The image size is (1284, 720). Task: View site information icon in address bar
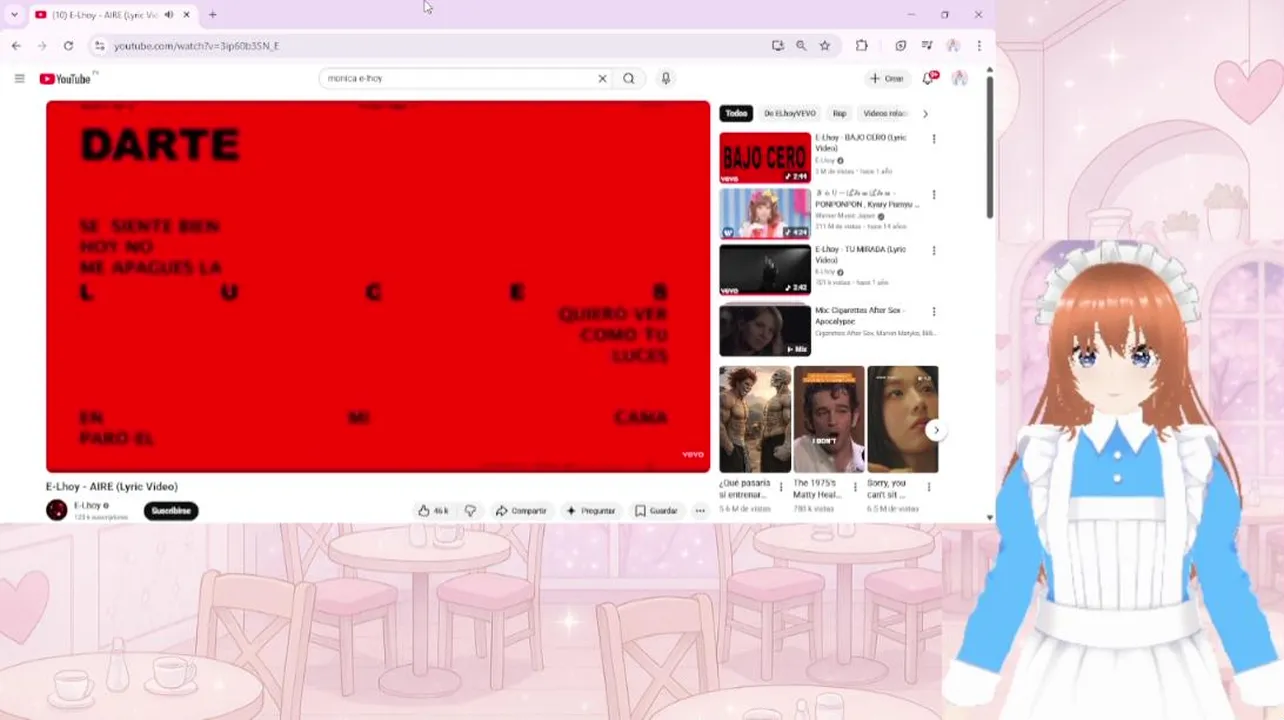pyautogui.click(x=99, y=46)
